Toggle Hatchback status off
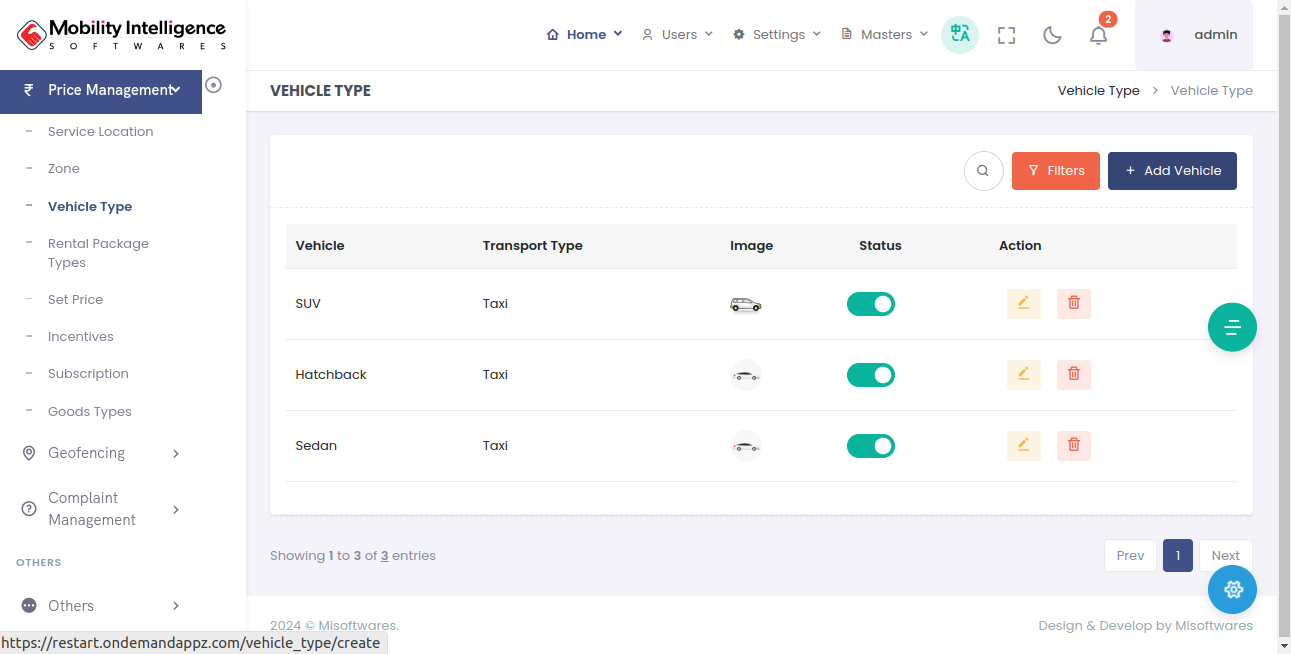This screenshot has height=654, width=1291. point(870,375)
